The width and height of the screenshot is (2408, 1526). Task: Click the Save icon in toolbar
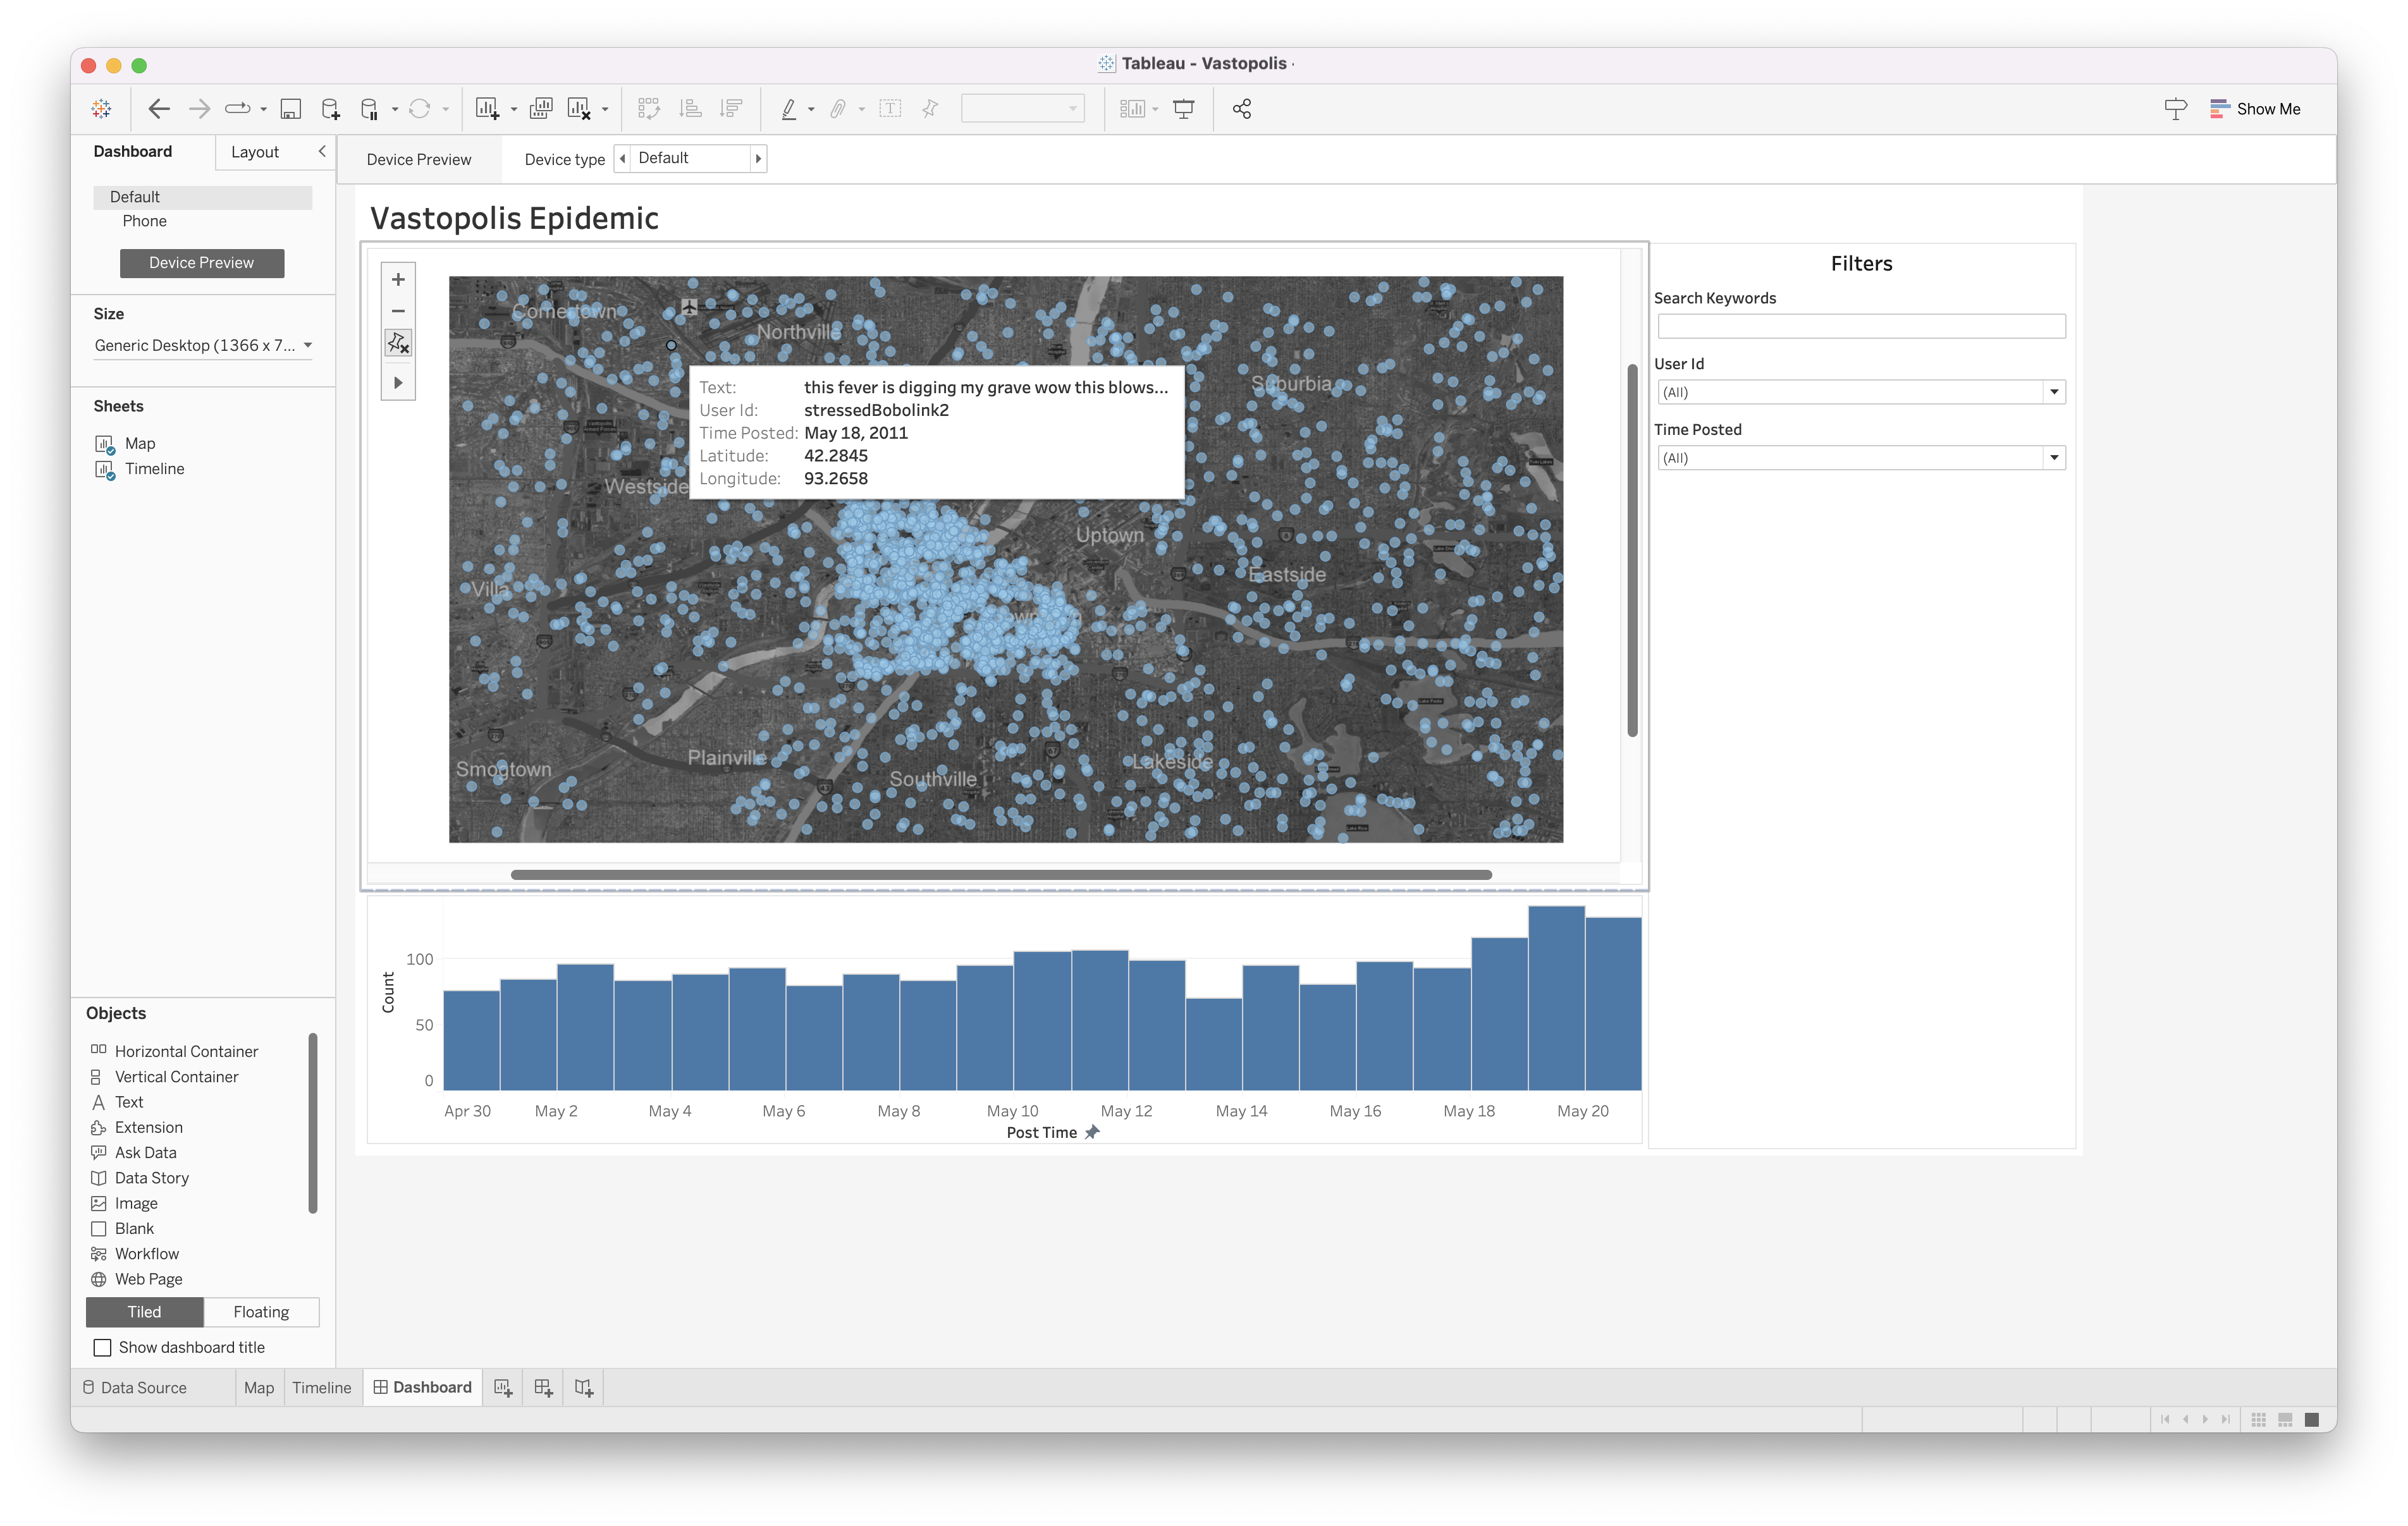tap(290, 109)
